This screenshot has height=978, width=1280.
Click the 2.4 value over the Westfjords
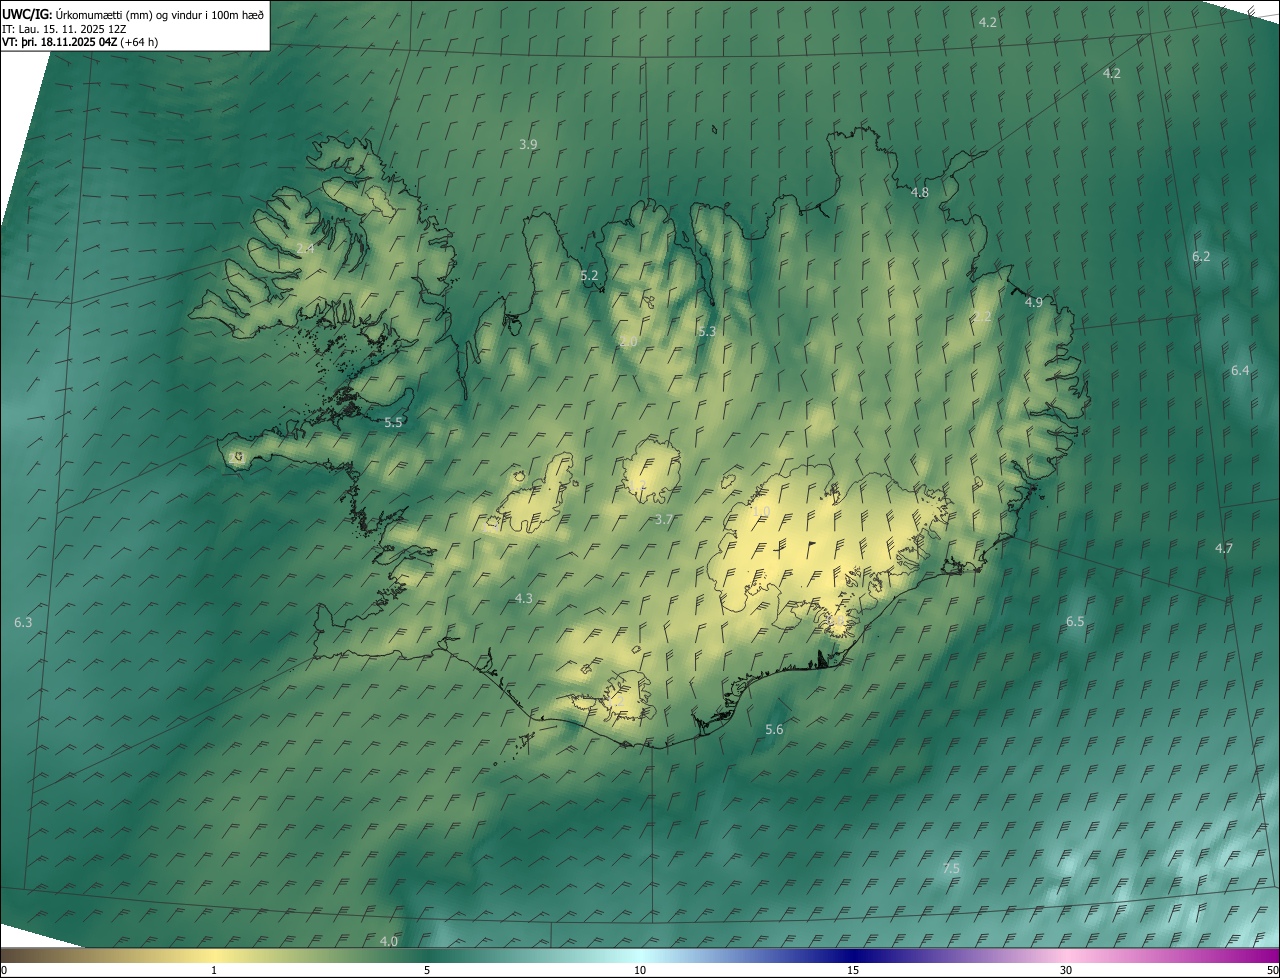tap(305, 247)
